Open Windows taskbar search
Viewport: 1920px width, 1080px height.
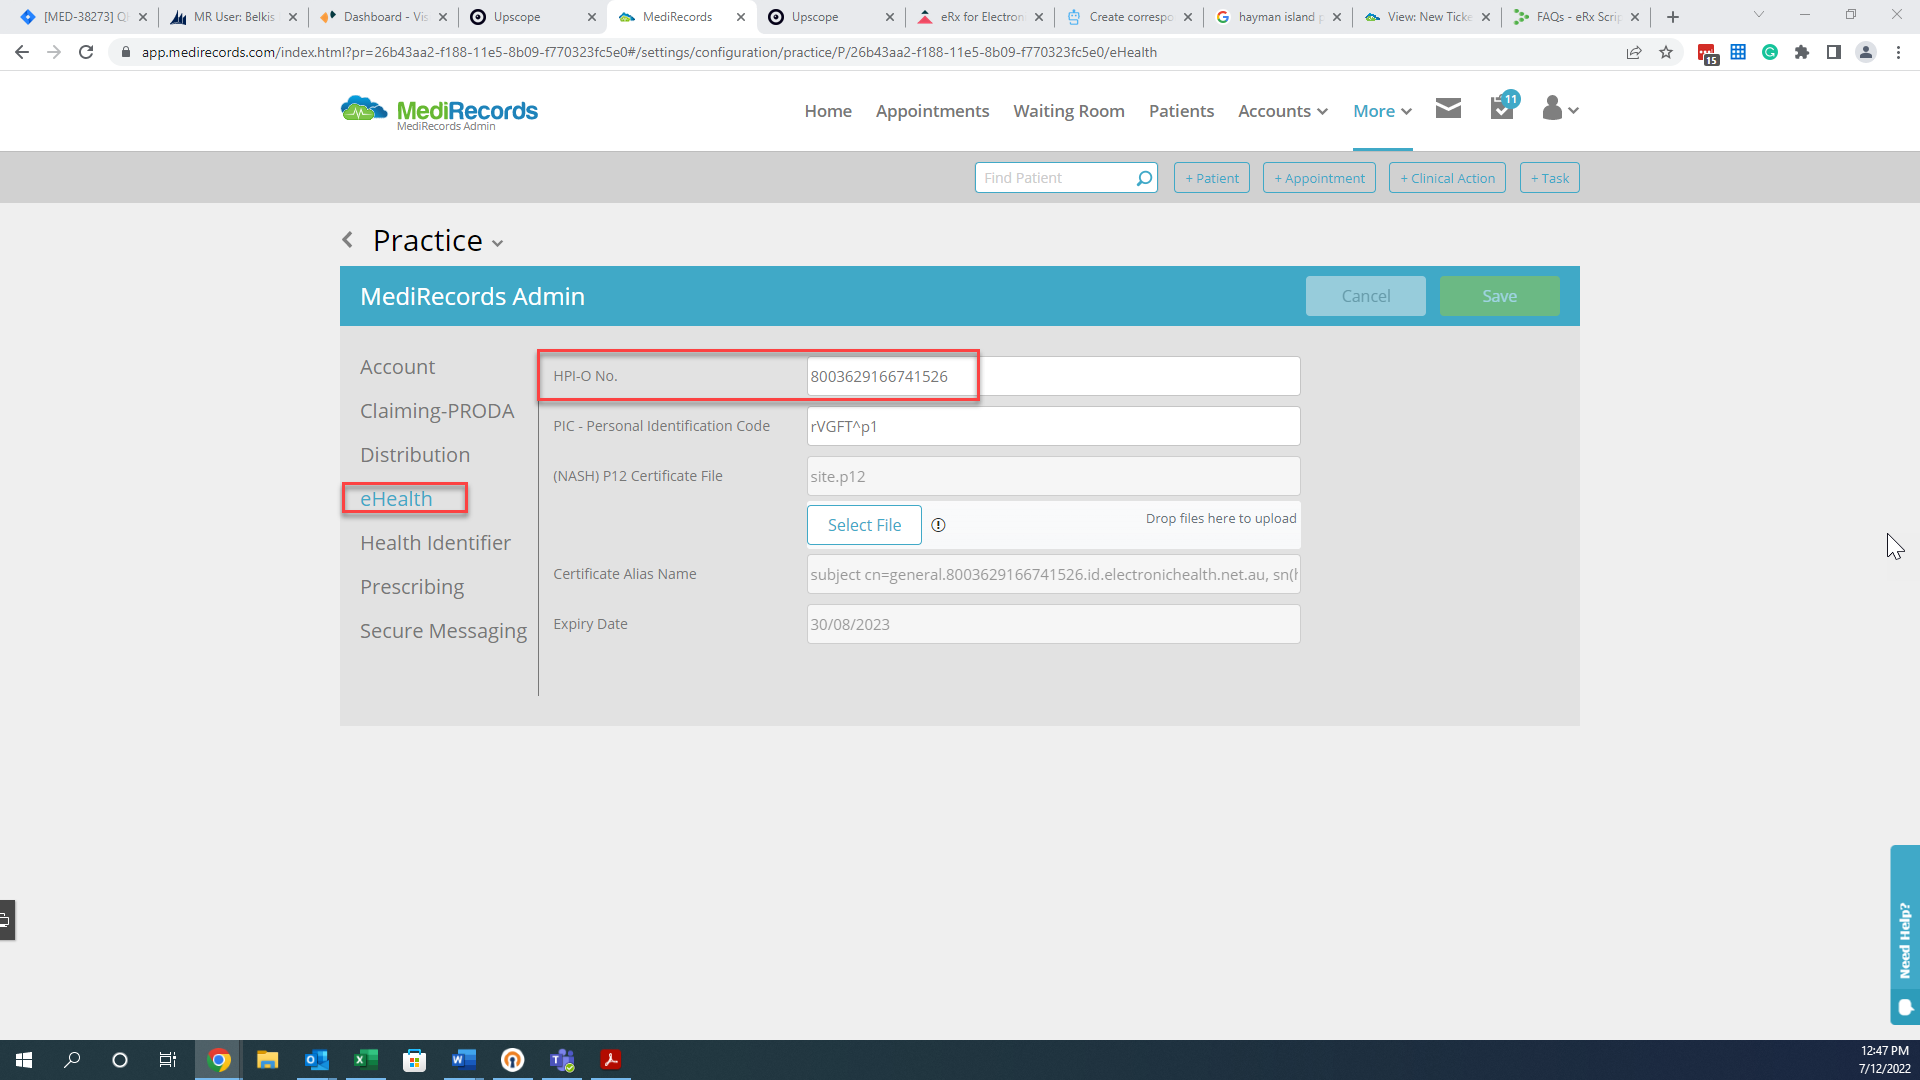(72, 1060)
